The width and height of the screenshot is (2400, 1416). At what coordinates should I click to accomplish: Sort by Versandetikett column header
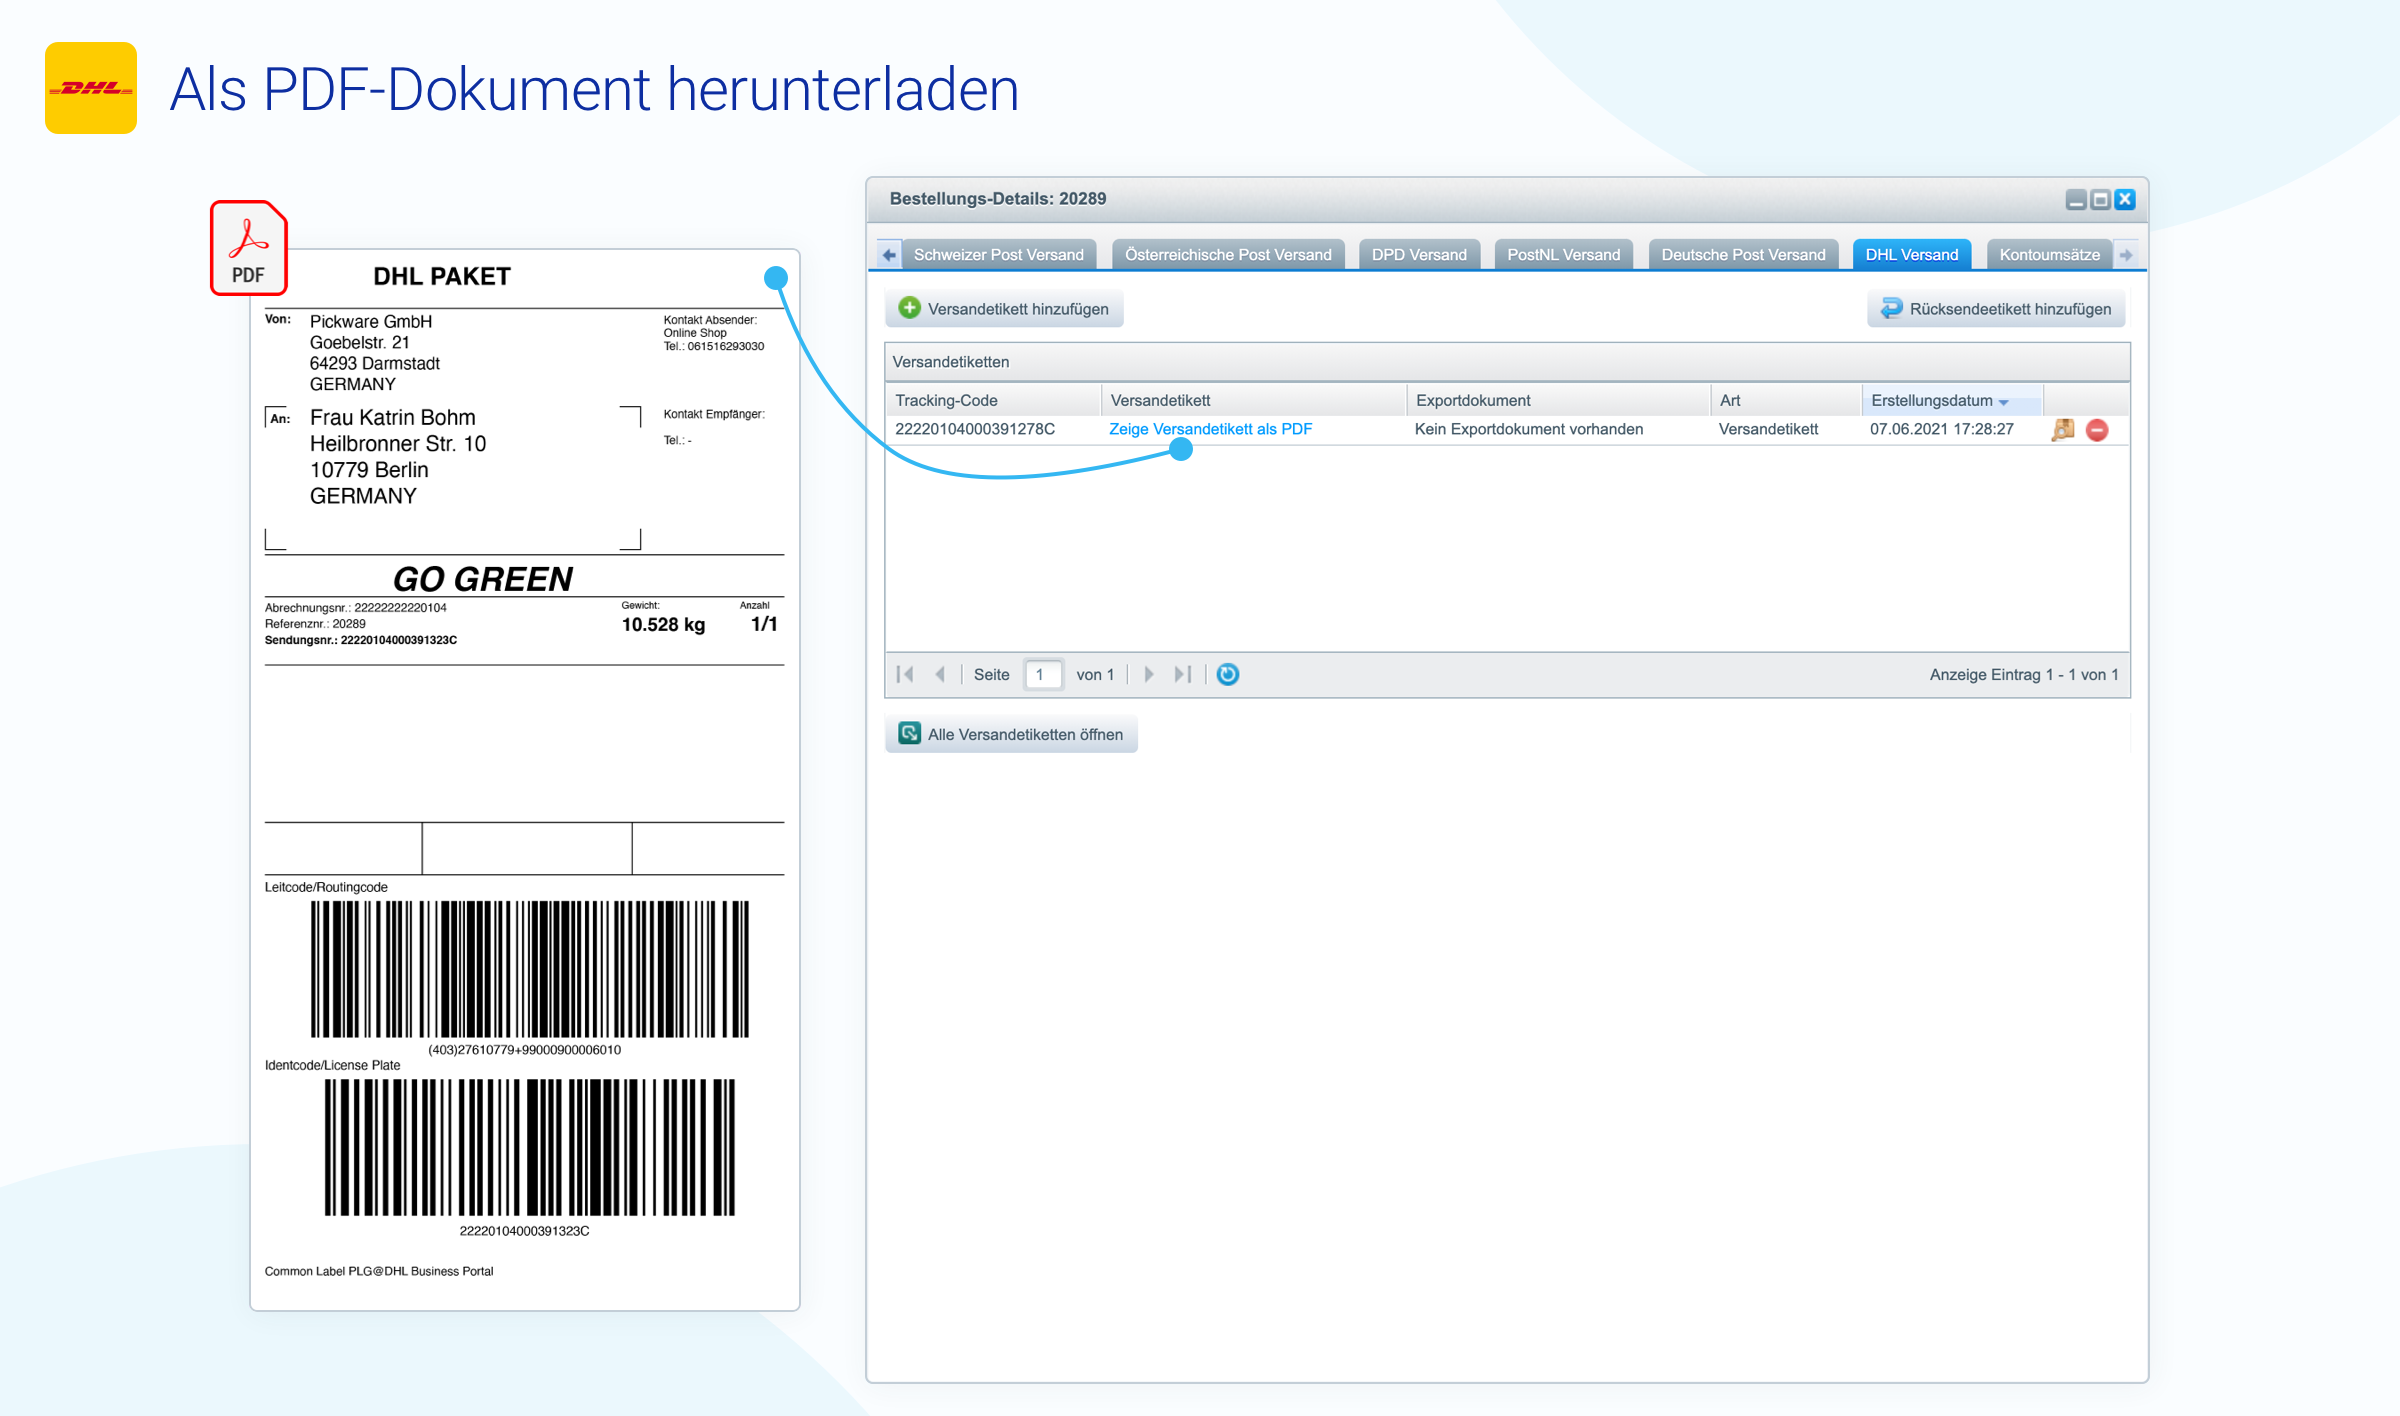point(1254,400)
